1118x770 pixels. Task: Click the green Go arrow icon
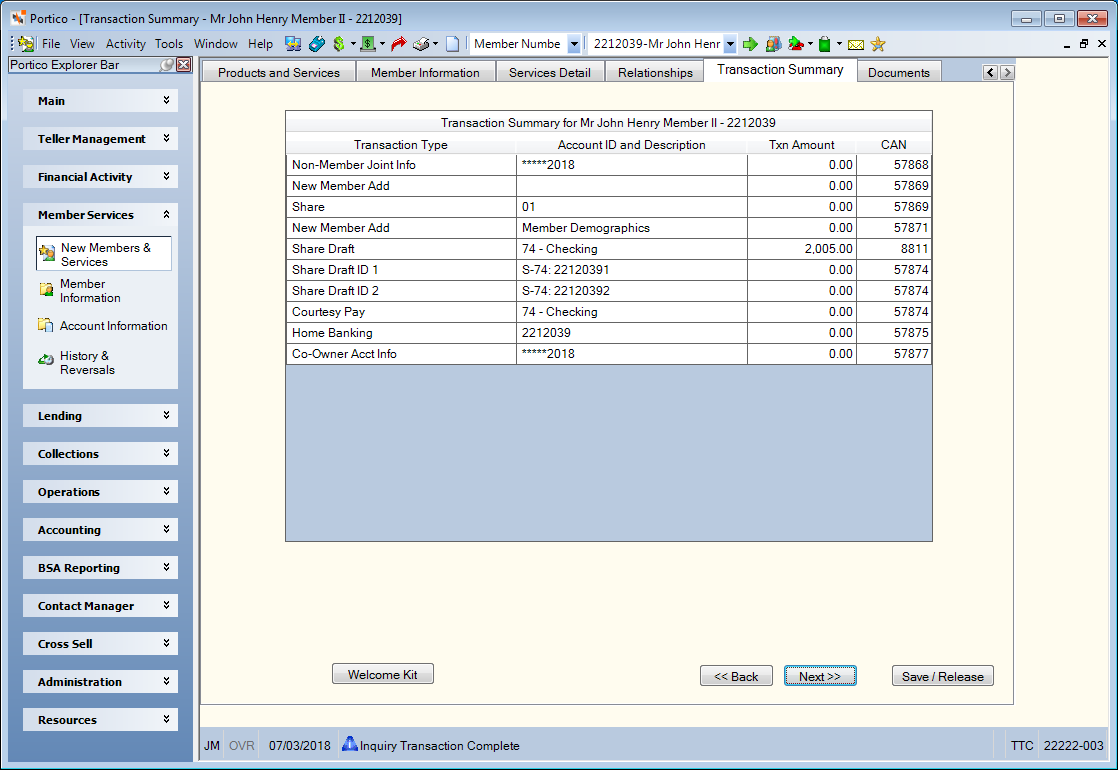coord(750,44)
